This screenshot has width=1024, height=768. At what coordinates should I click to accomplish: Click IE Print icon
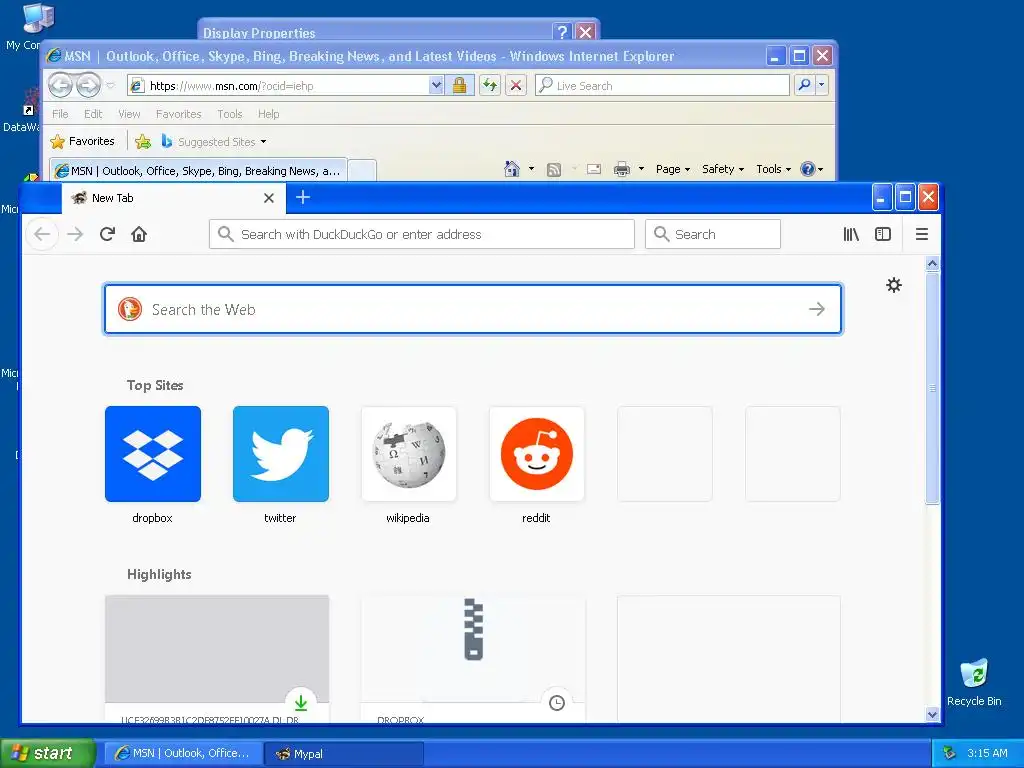coord(622,169)
